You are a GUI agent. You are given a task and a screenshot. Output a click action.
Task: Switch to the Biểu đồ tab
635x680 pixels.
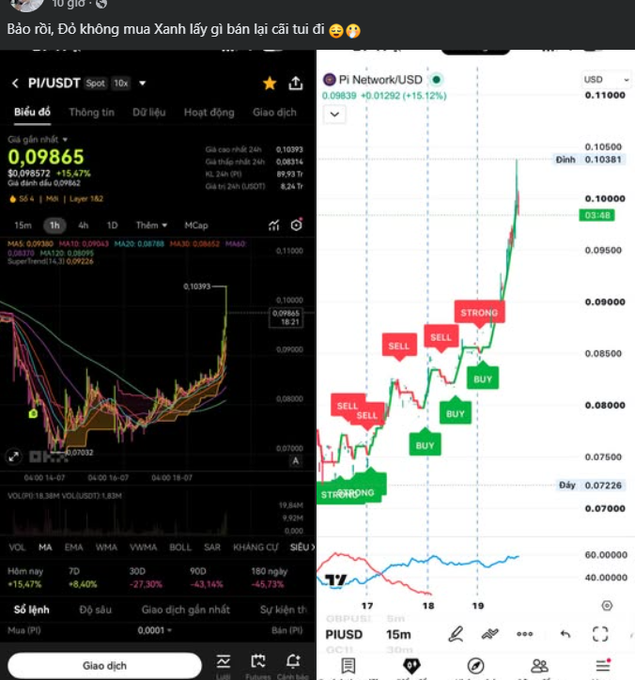32,112
